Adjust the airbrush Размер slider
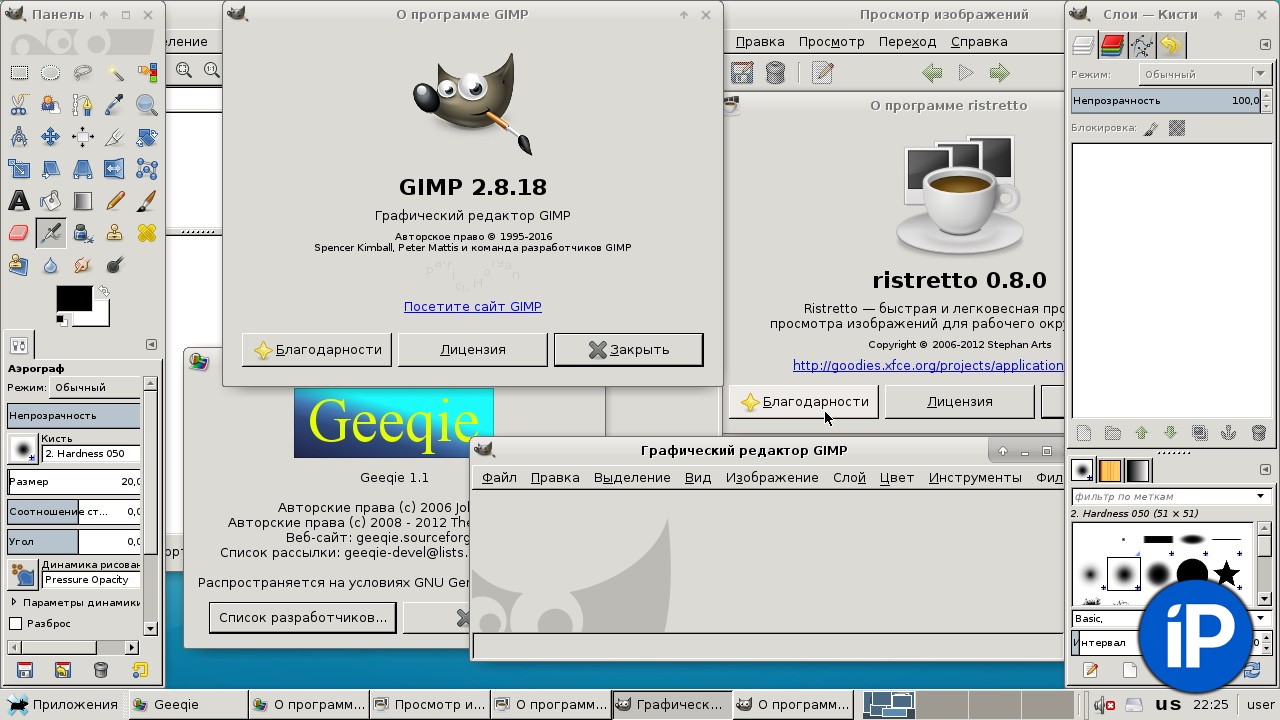The image size is (1280, 720). pyautogui.click(x=73, y=481)
